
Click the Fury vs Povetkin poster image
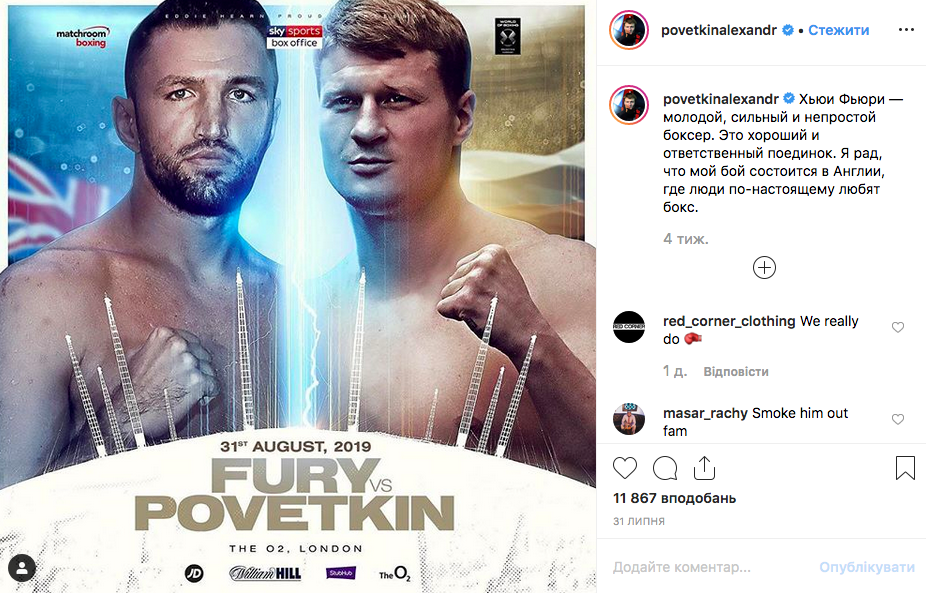click(298, 296)
